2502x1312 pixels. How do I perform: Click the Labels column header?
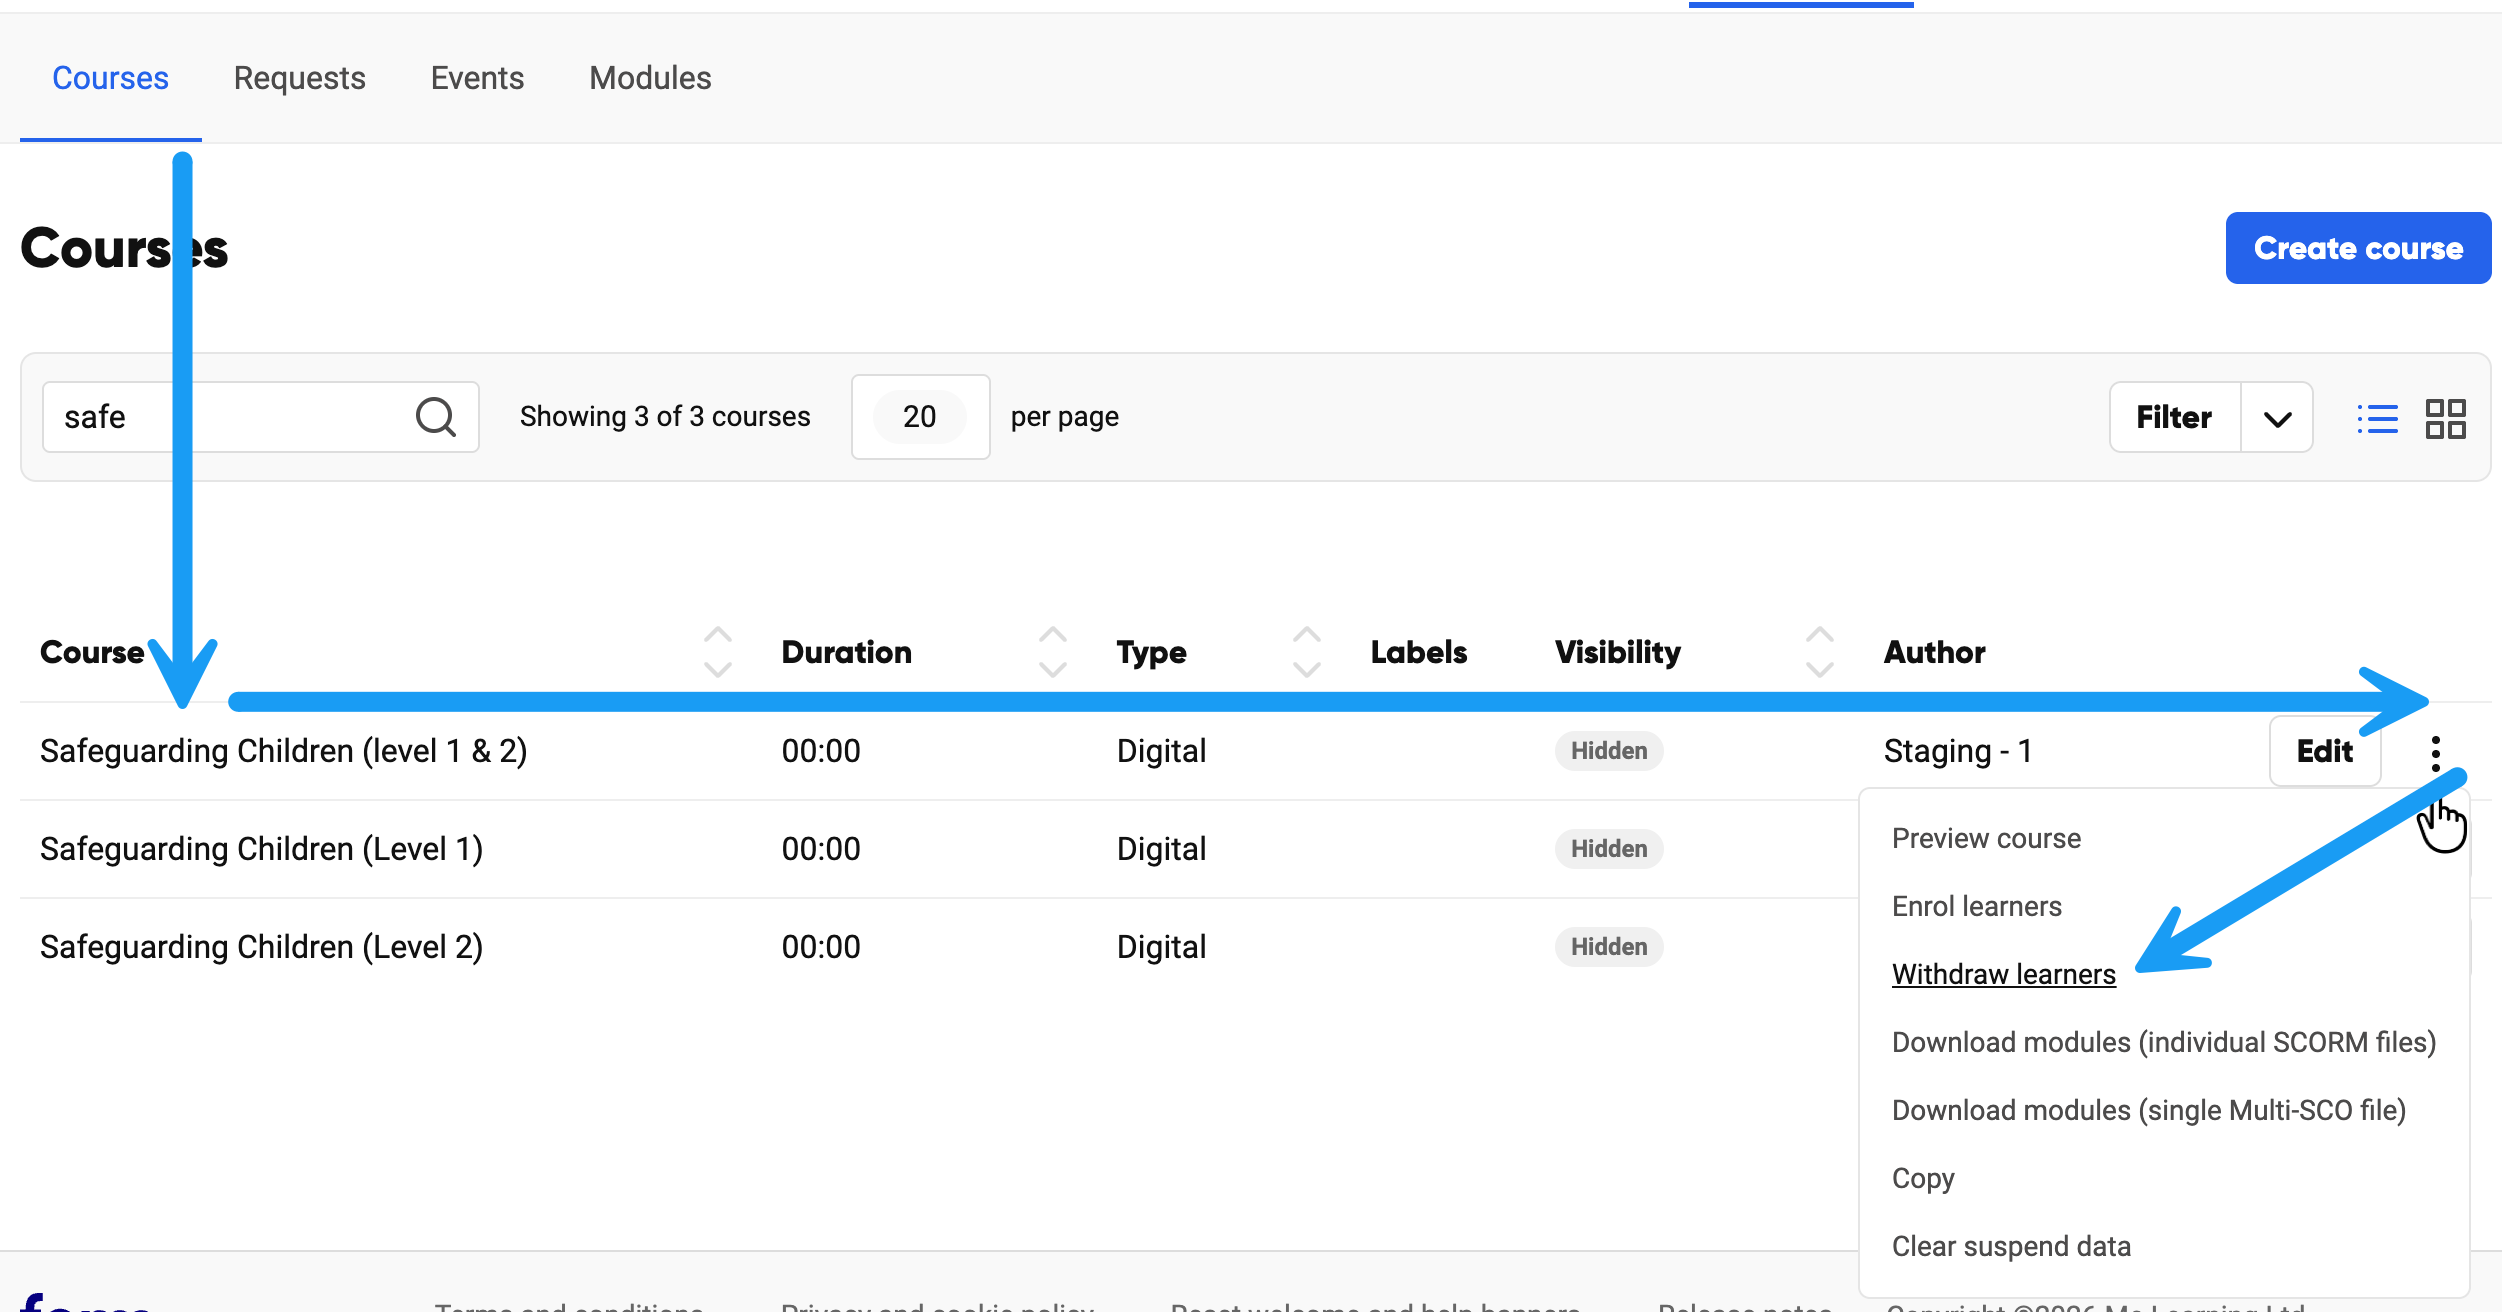[1418, 652]
